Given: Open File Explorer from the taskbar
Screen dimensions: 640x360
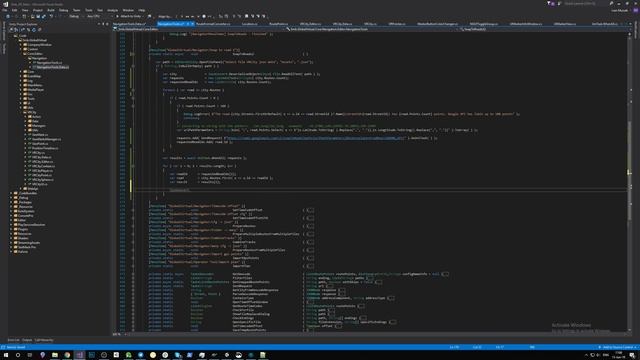Looking at the screenshot, I should tap(55, 355).
